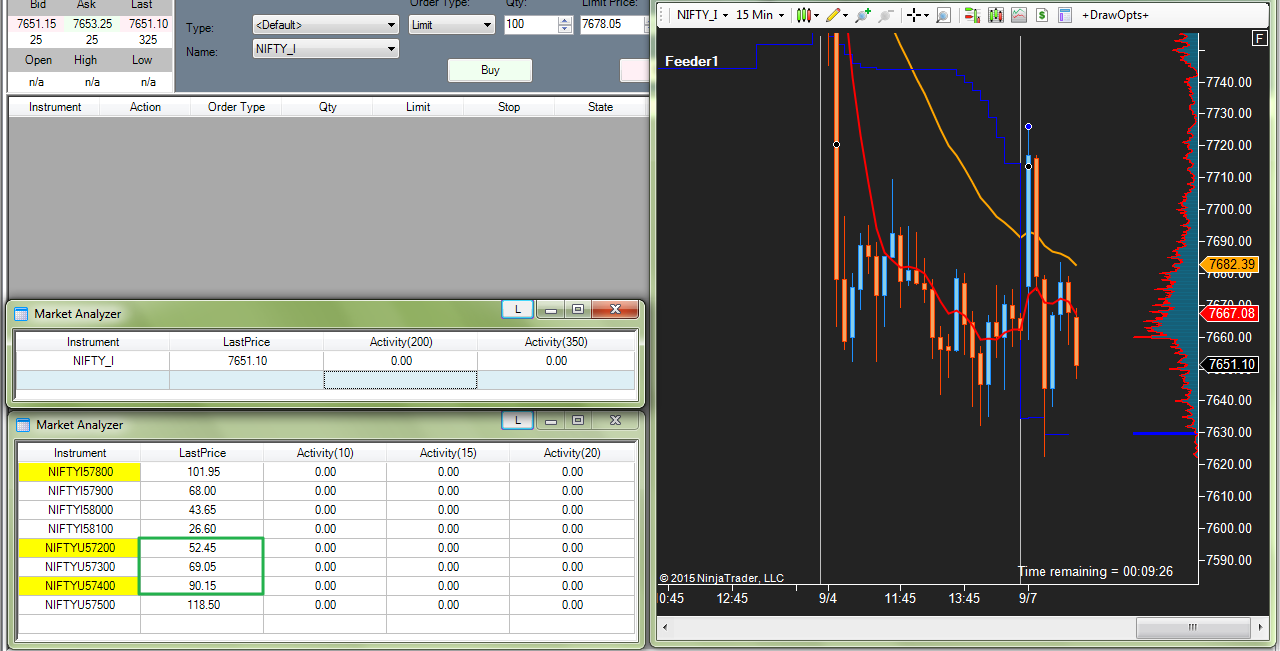The width and height of the screenshot is (1280, 651).
Task: Click the Qty stepper arrows
Action: [565, 25]
